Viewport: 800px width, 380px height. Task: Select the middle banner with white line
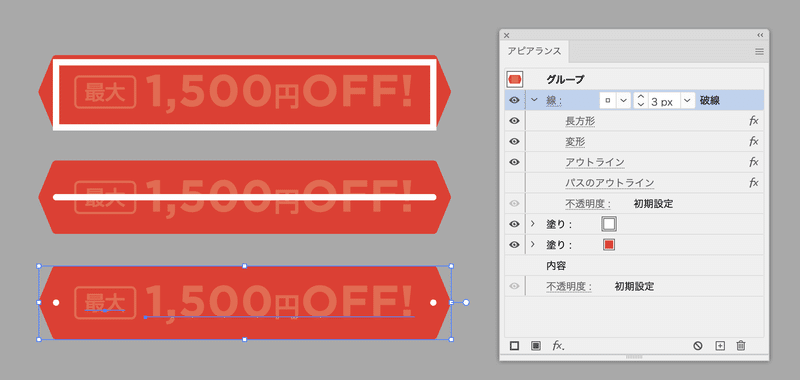(x=244, y=197)
